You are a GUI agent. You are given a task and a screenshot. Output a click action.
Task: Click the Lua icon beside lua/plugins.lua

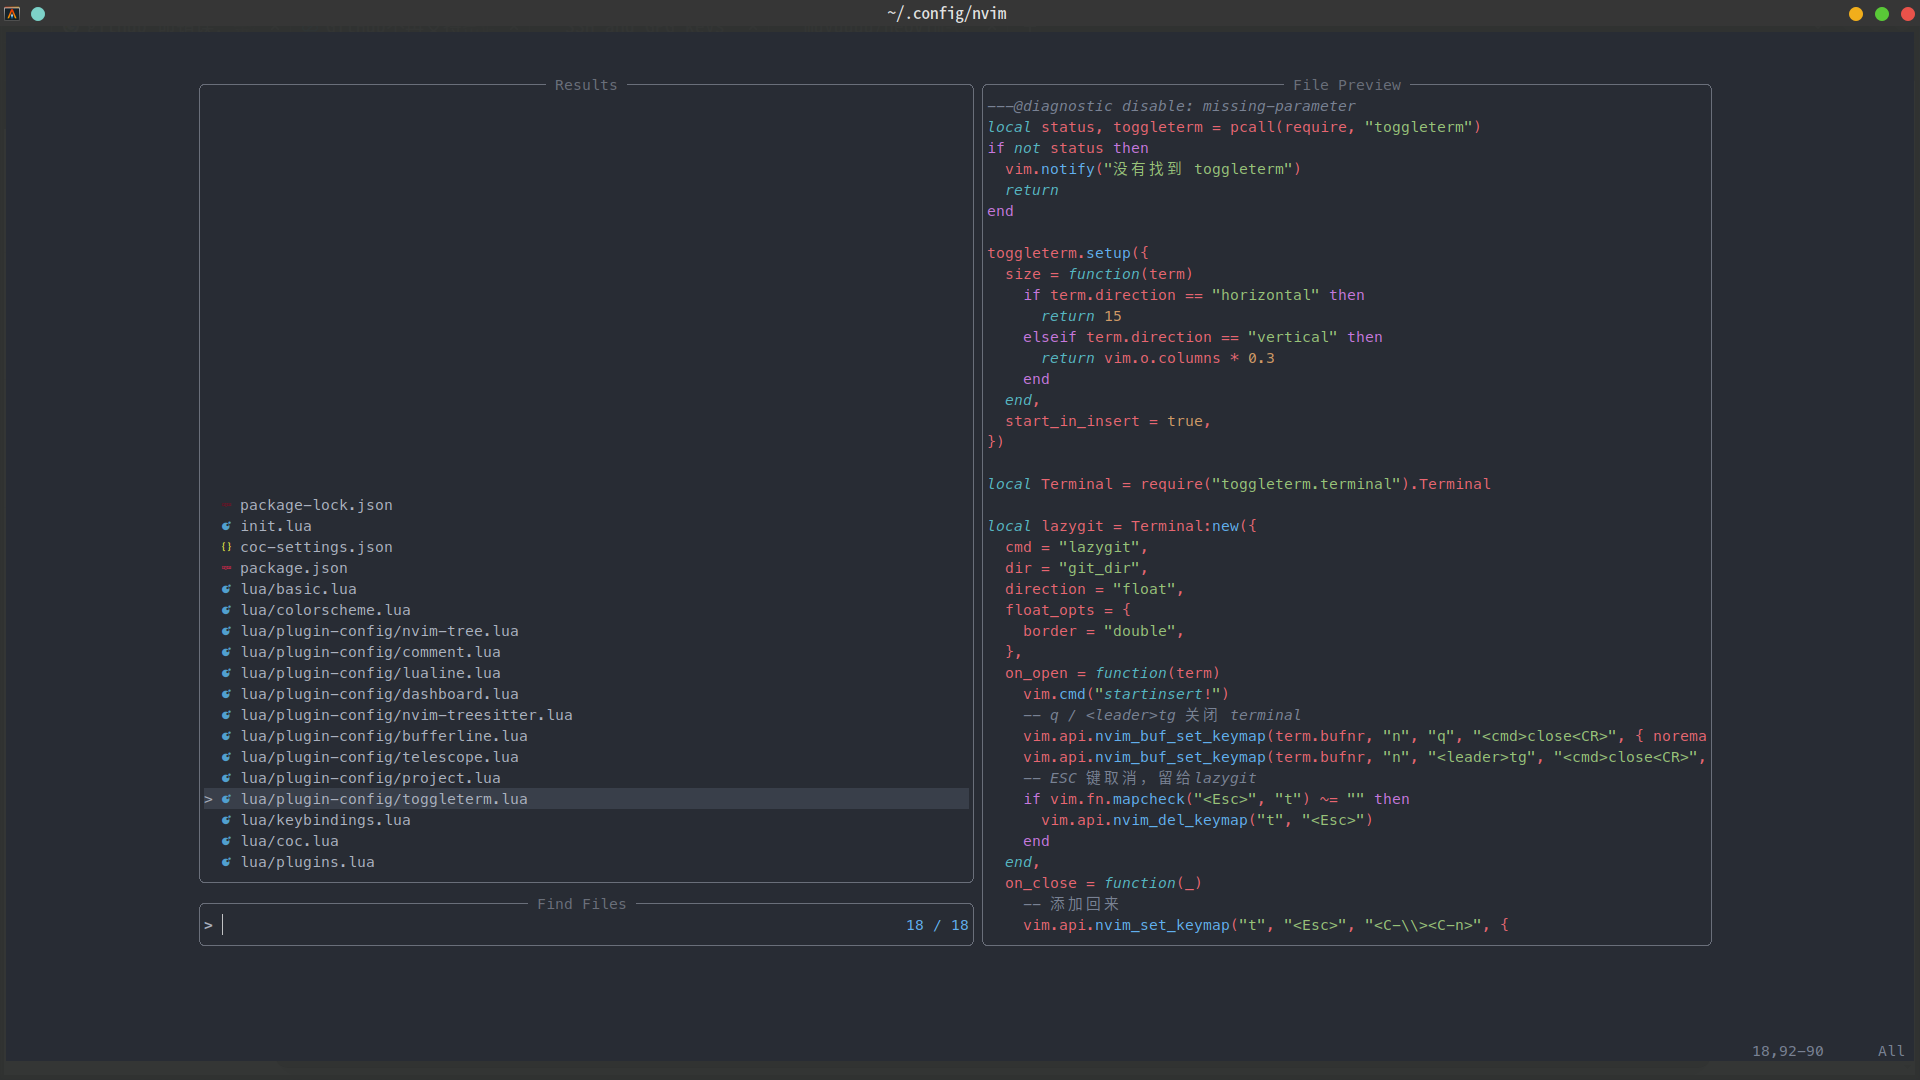(x=226, y=862)
